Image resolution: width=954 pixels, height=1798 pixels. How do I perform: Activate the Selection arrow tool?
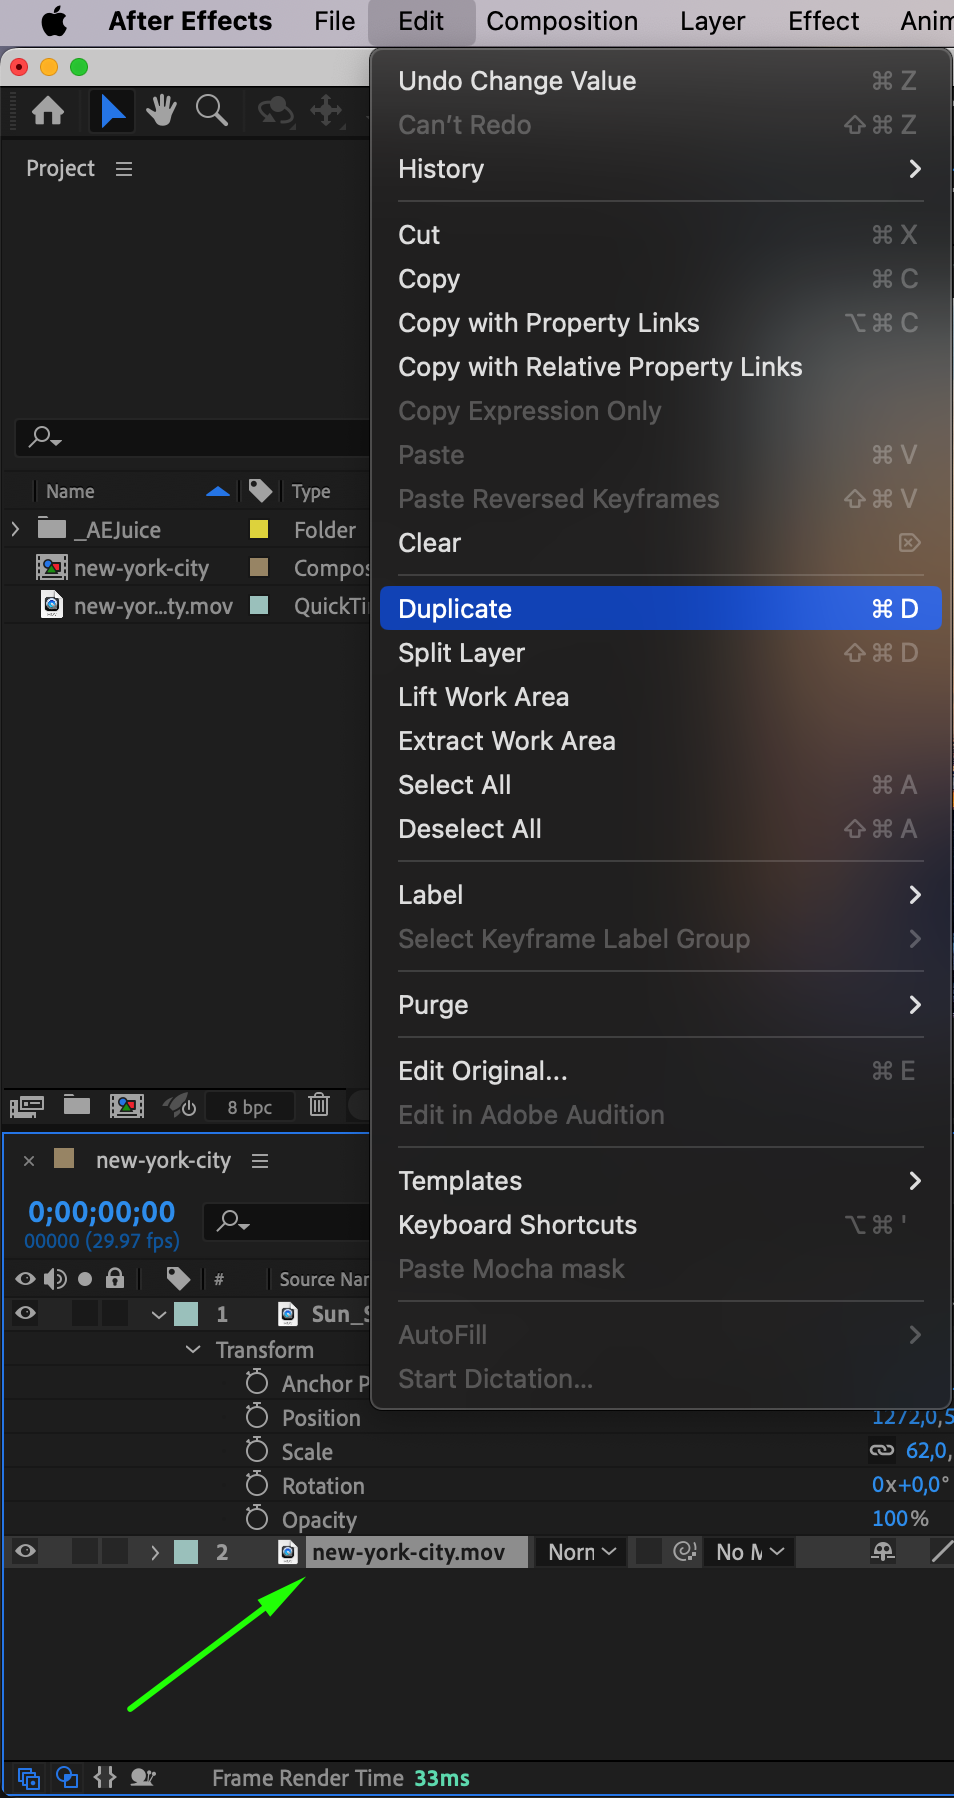[x=112, y=110]
